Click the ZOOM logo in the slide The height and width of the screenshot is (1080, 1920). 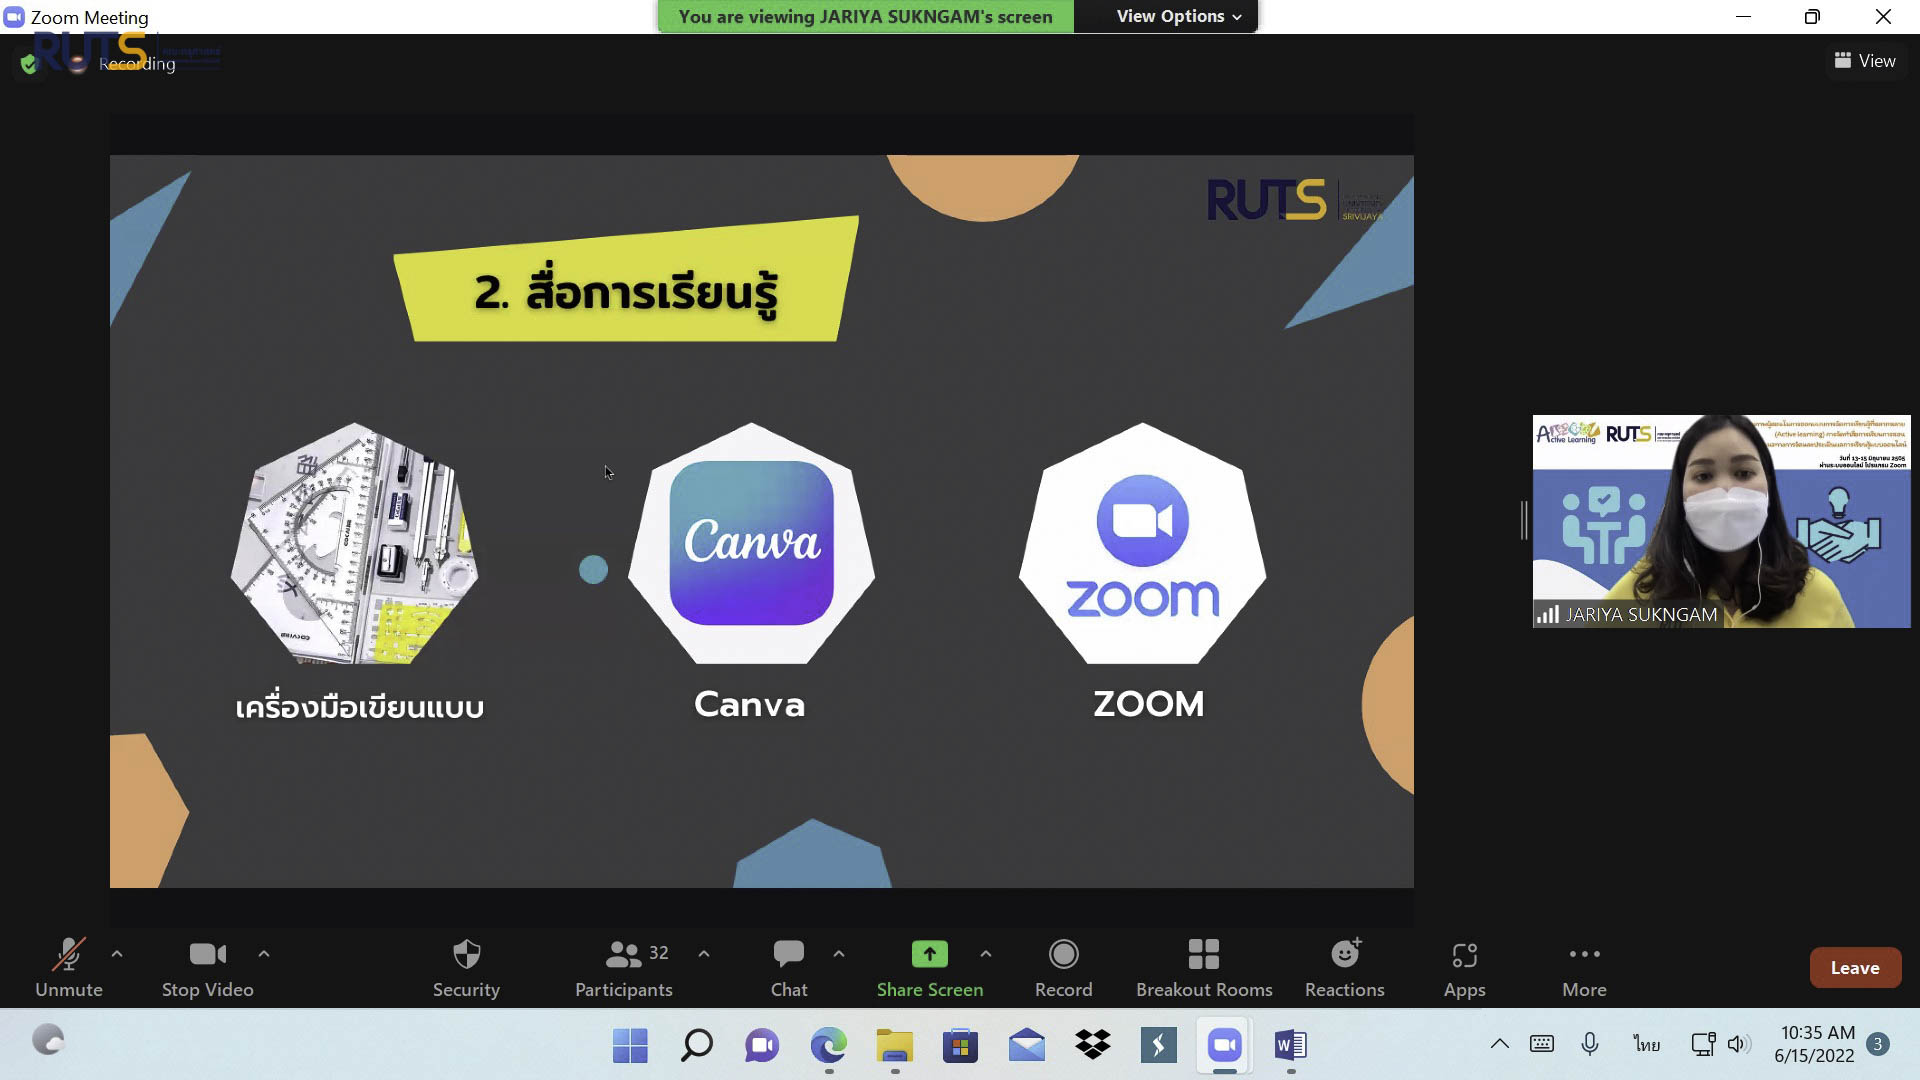(1142, 545)
